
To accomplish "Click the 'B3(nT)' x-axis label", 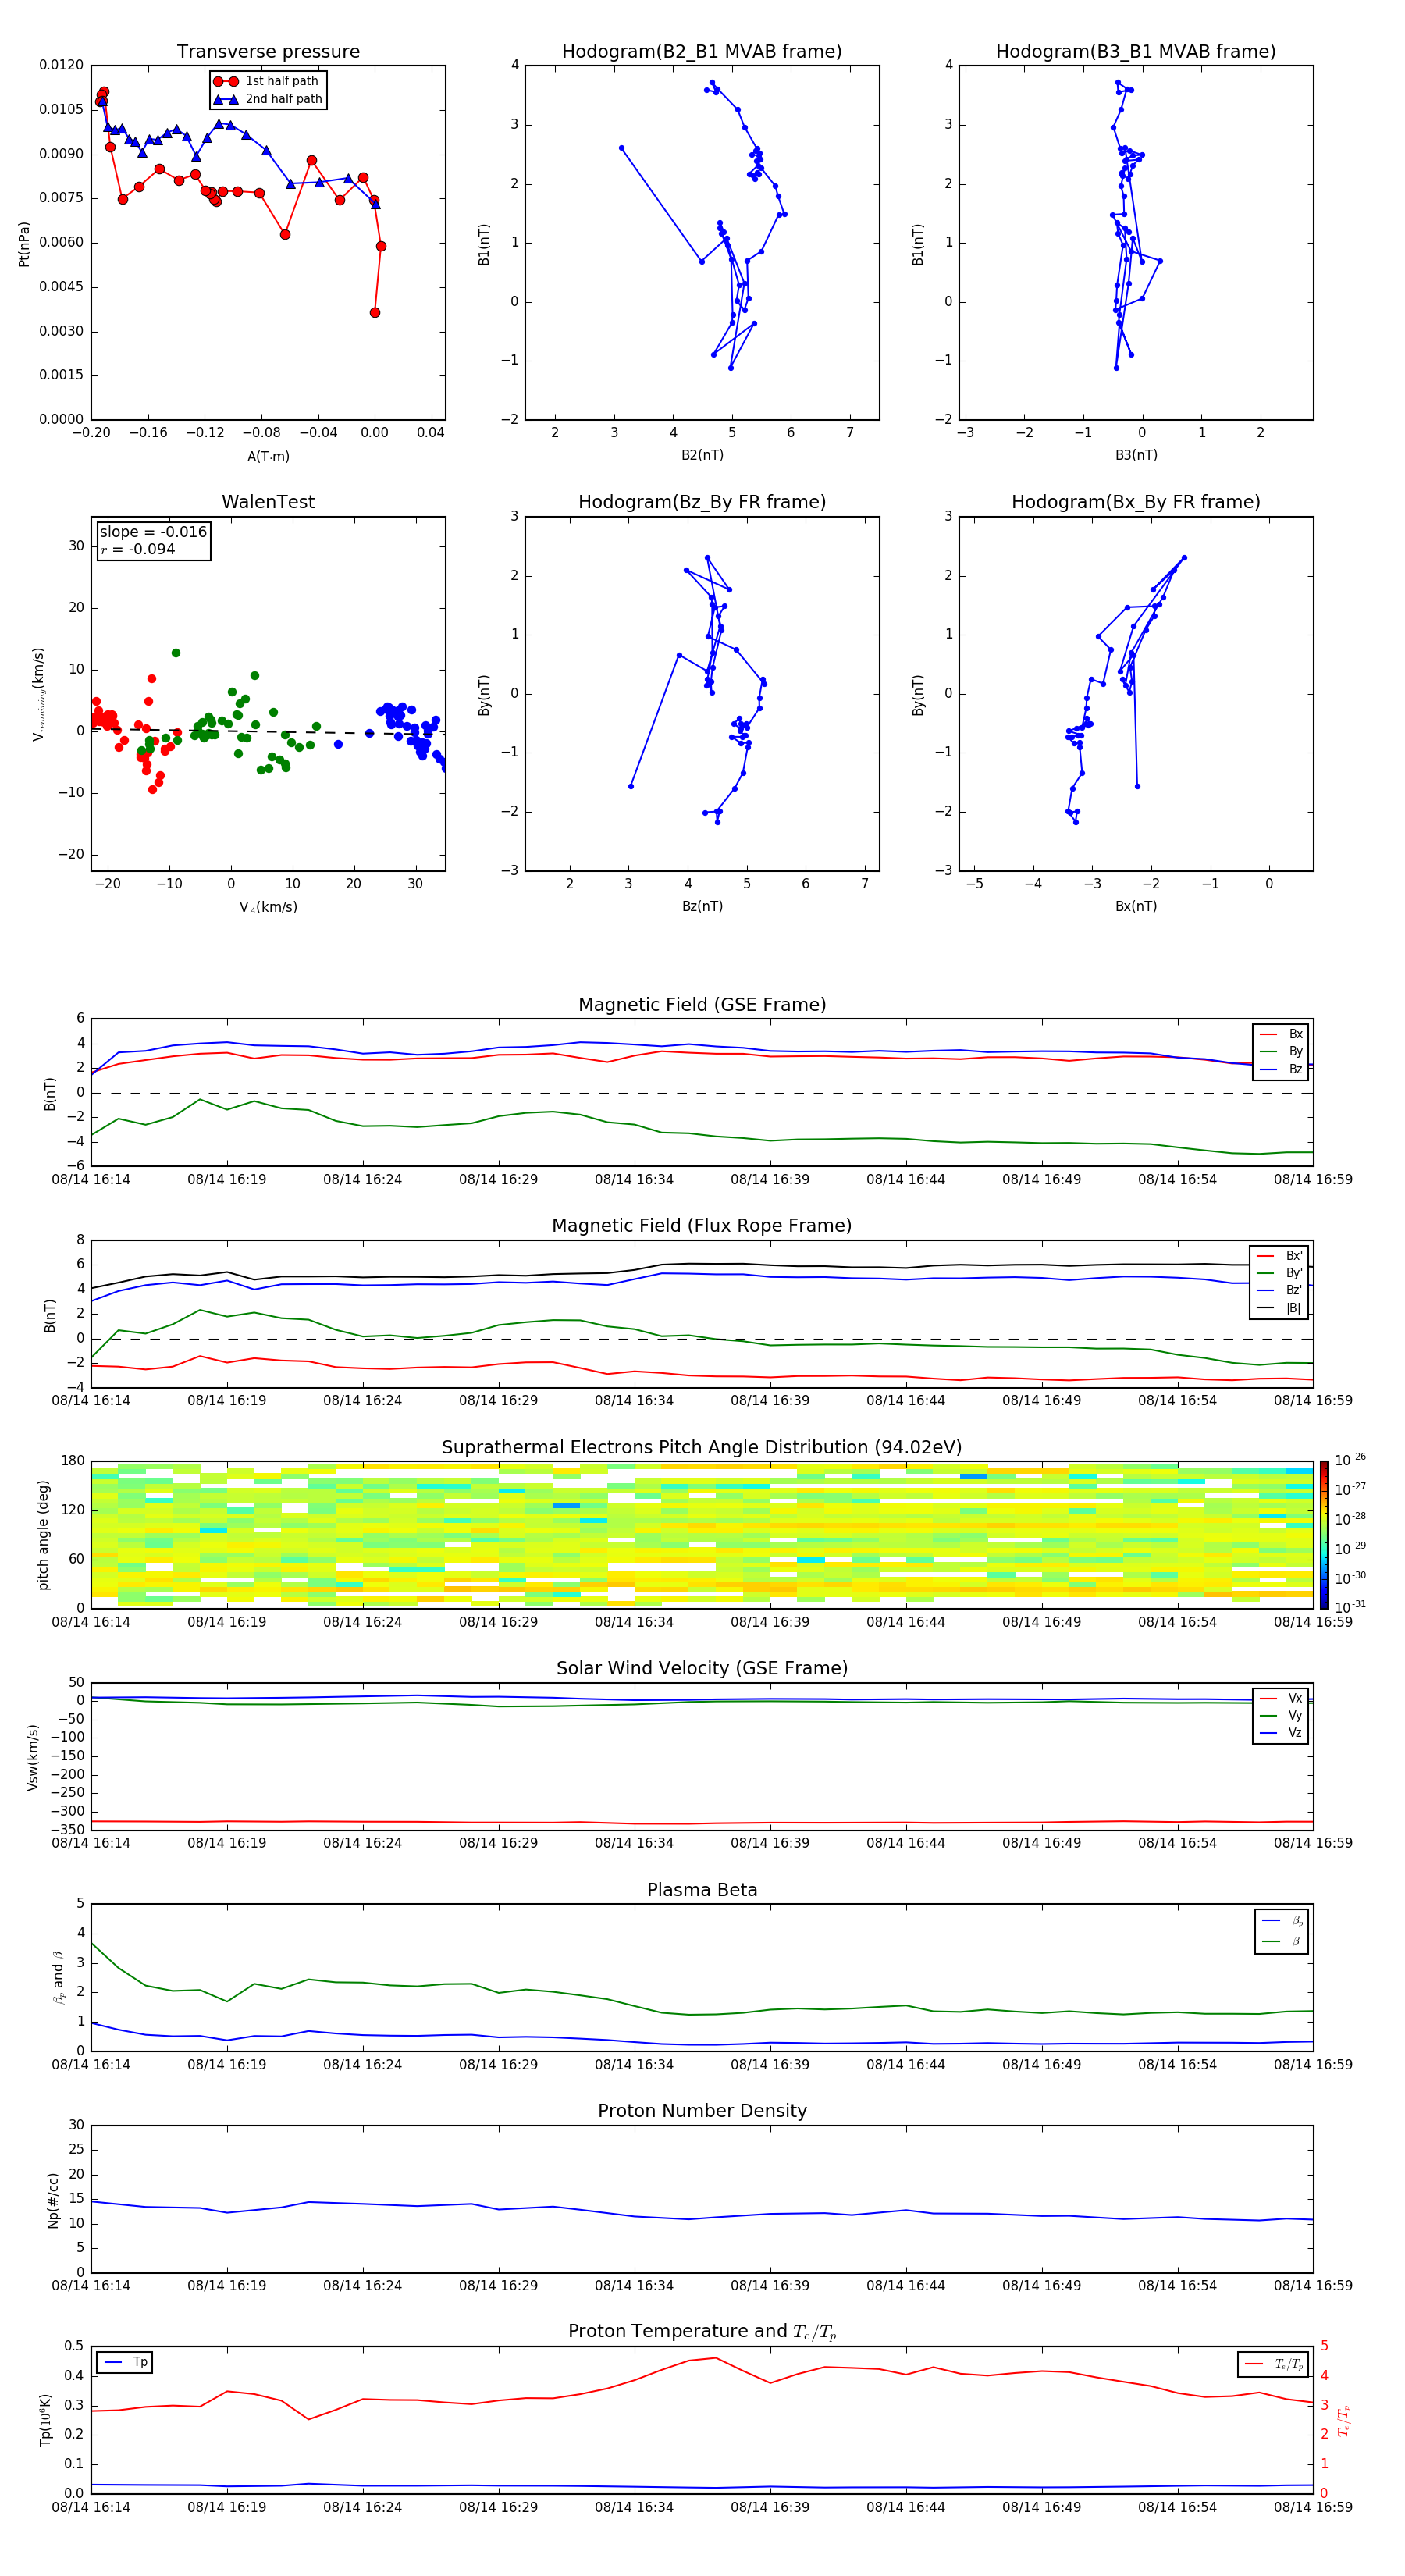I will point(1136,456).
